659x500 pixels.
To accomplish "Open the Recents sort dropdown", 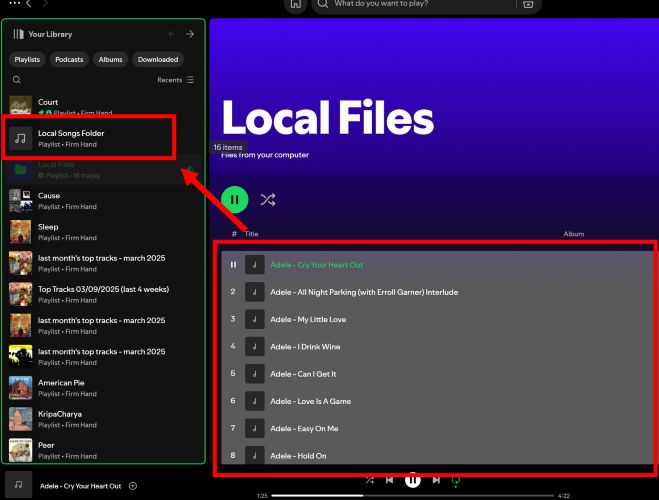I will coord(175,80).
